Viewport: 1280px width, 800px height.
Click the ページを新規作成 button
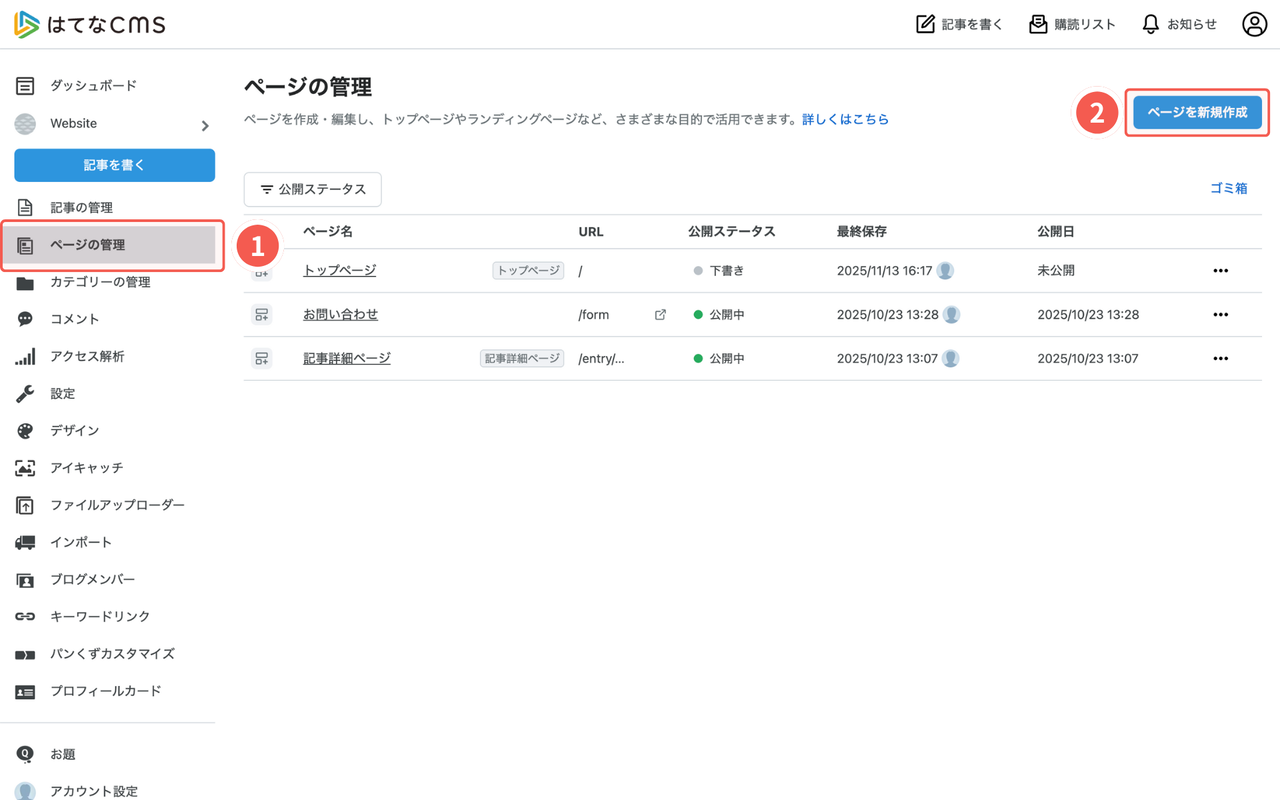(1196, 113)
